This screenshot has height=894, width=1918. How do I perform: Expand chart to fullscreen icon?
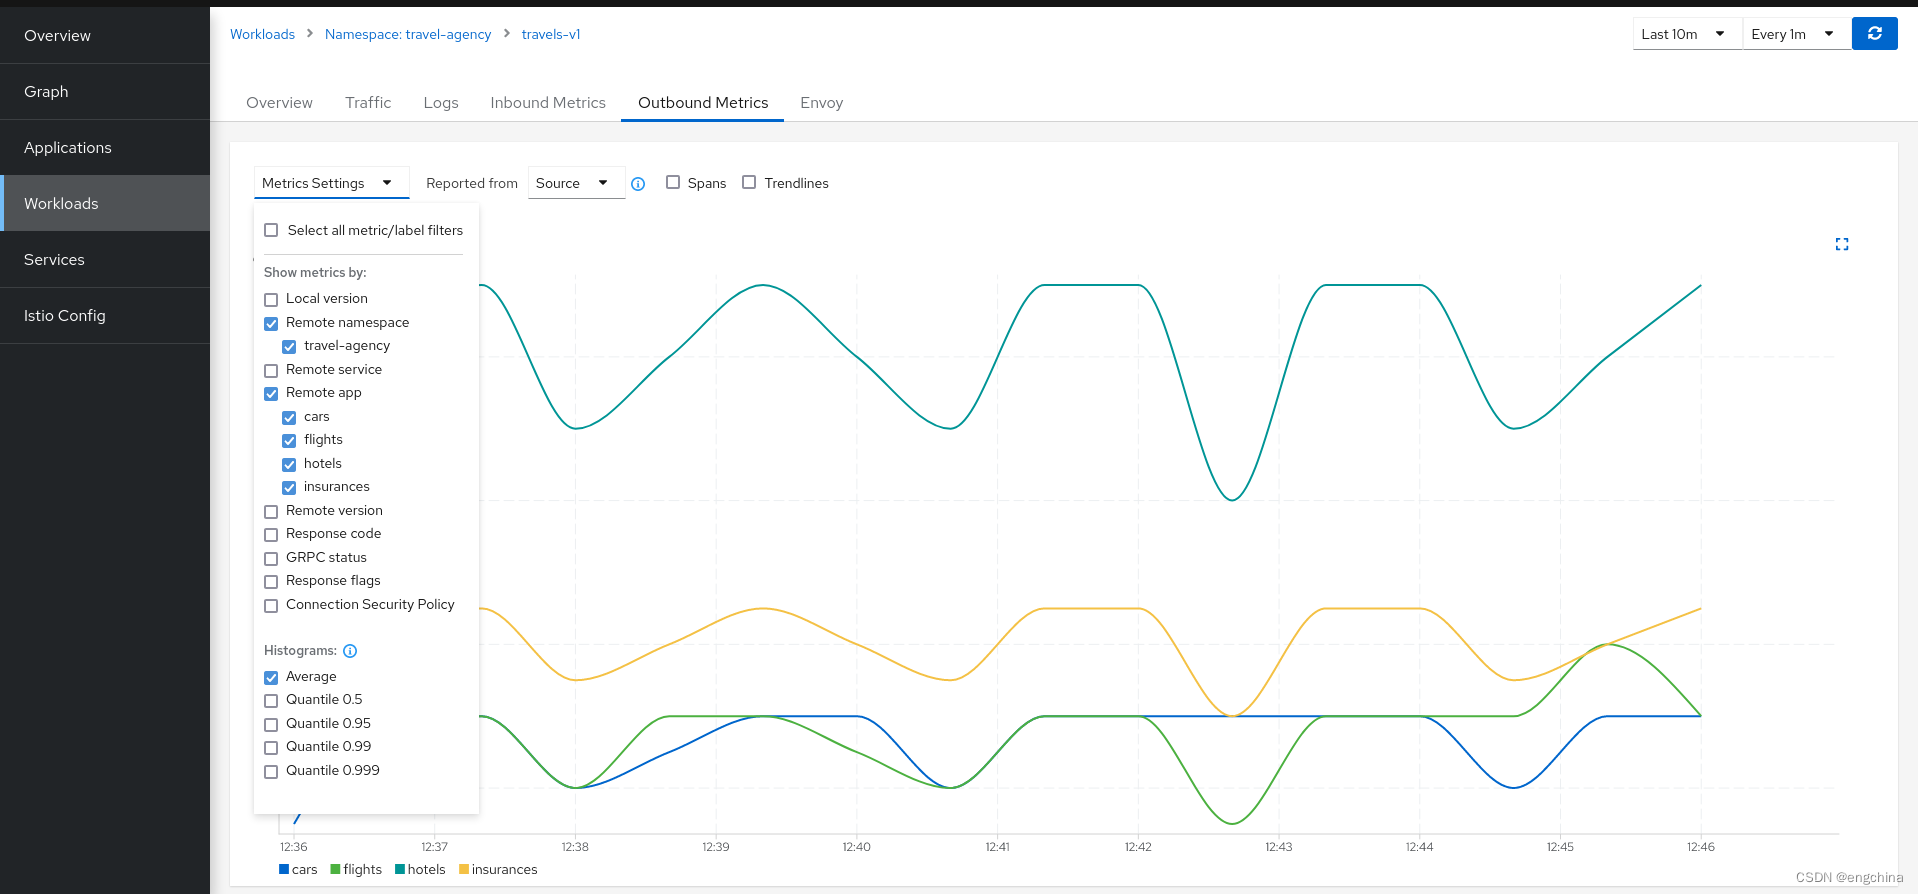(1841, 244)
